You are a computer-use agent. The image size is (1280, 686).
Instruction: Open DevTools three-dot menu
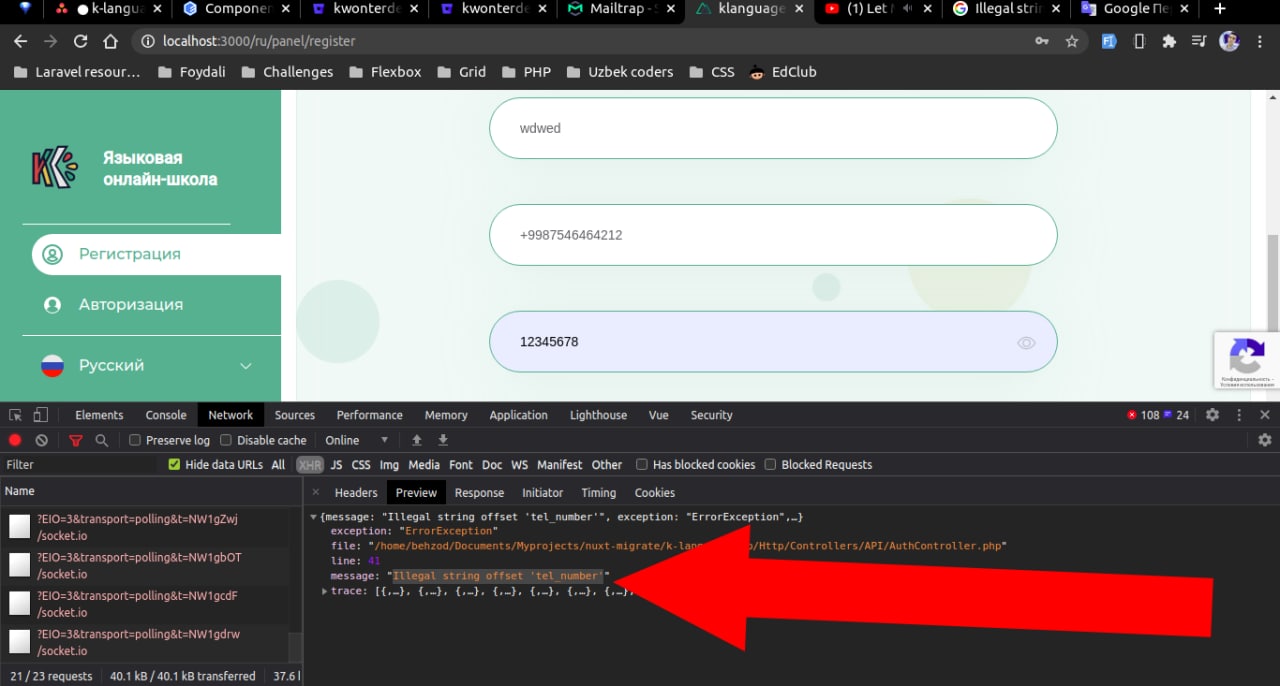[x=1239, y=415]
